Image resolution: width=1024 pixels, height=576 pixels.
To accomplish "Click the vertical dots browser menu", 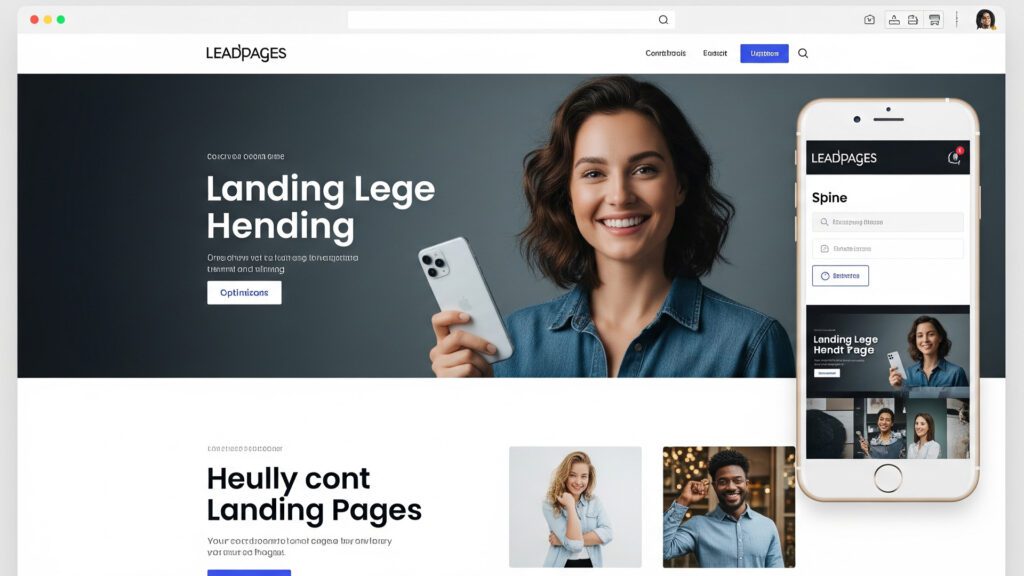I will pyautogui.click(x=957, y=20).
